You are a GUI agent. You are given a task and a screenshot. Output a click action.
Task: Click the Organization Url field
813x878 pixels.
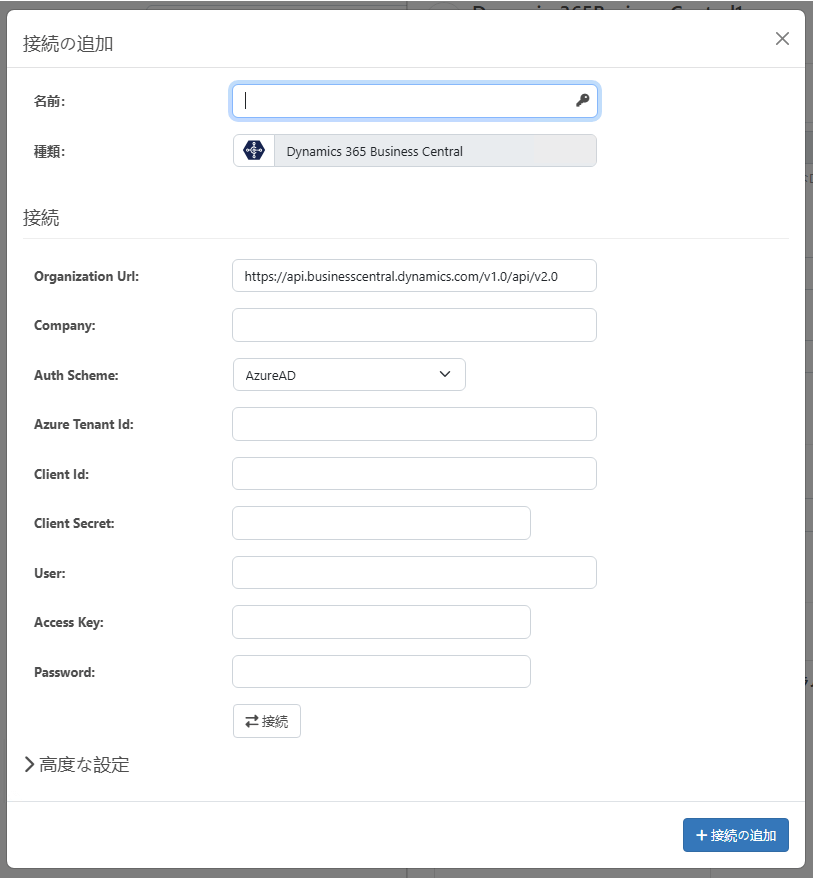pyautogui.click(x=414, y=275)
